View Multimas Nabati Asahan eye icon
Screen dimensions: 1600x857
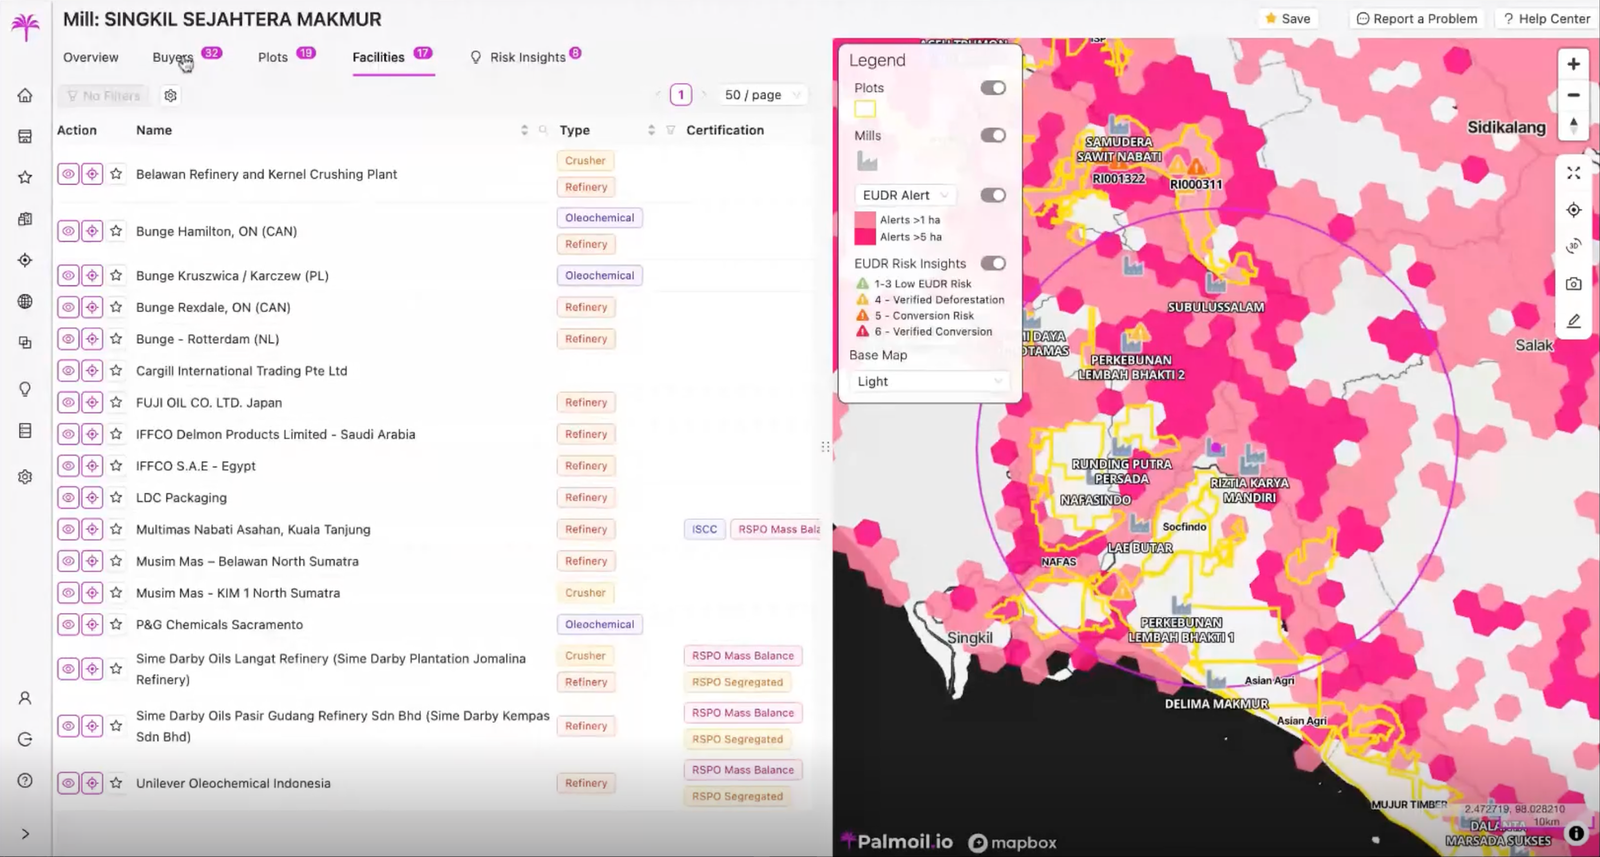tap(68, 529)
